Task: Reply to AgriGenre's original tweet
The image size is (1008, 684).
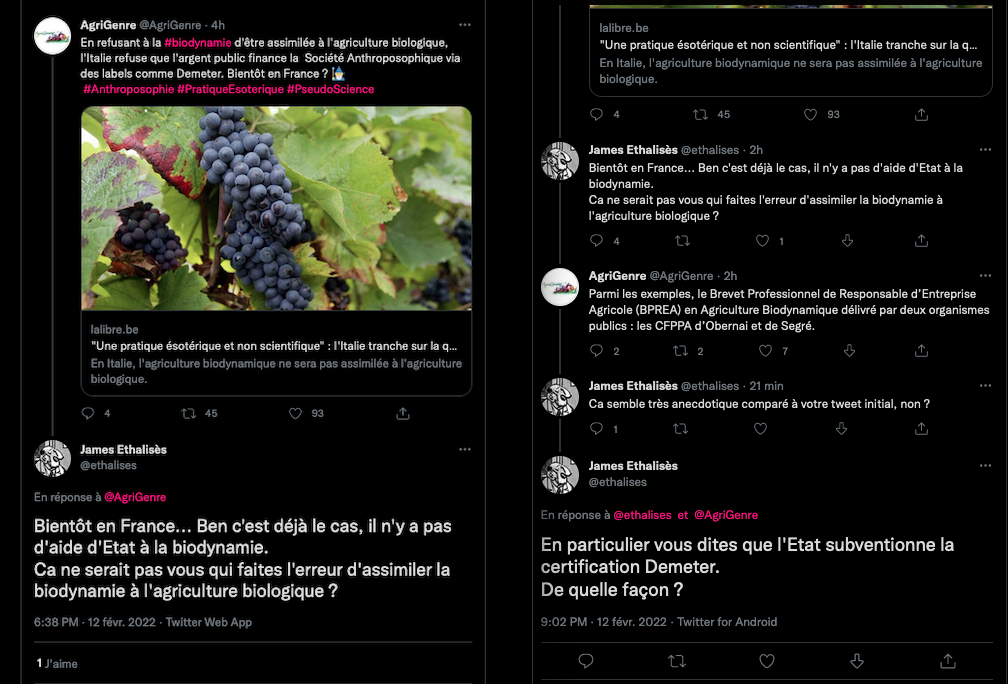Action: click(88, 413)
